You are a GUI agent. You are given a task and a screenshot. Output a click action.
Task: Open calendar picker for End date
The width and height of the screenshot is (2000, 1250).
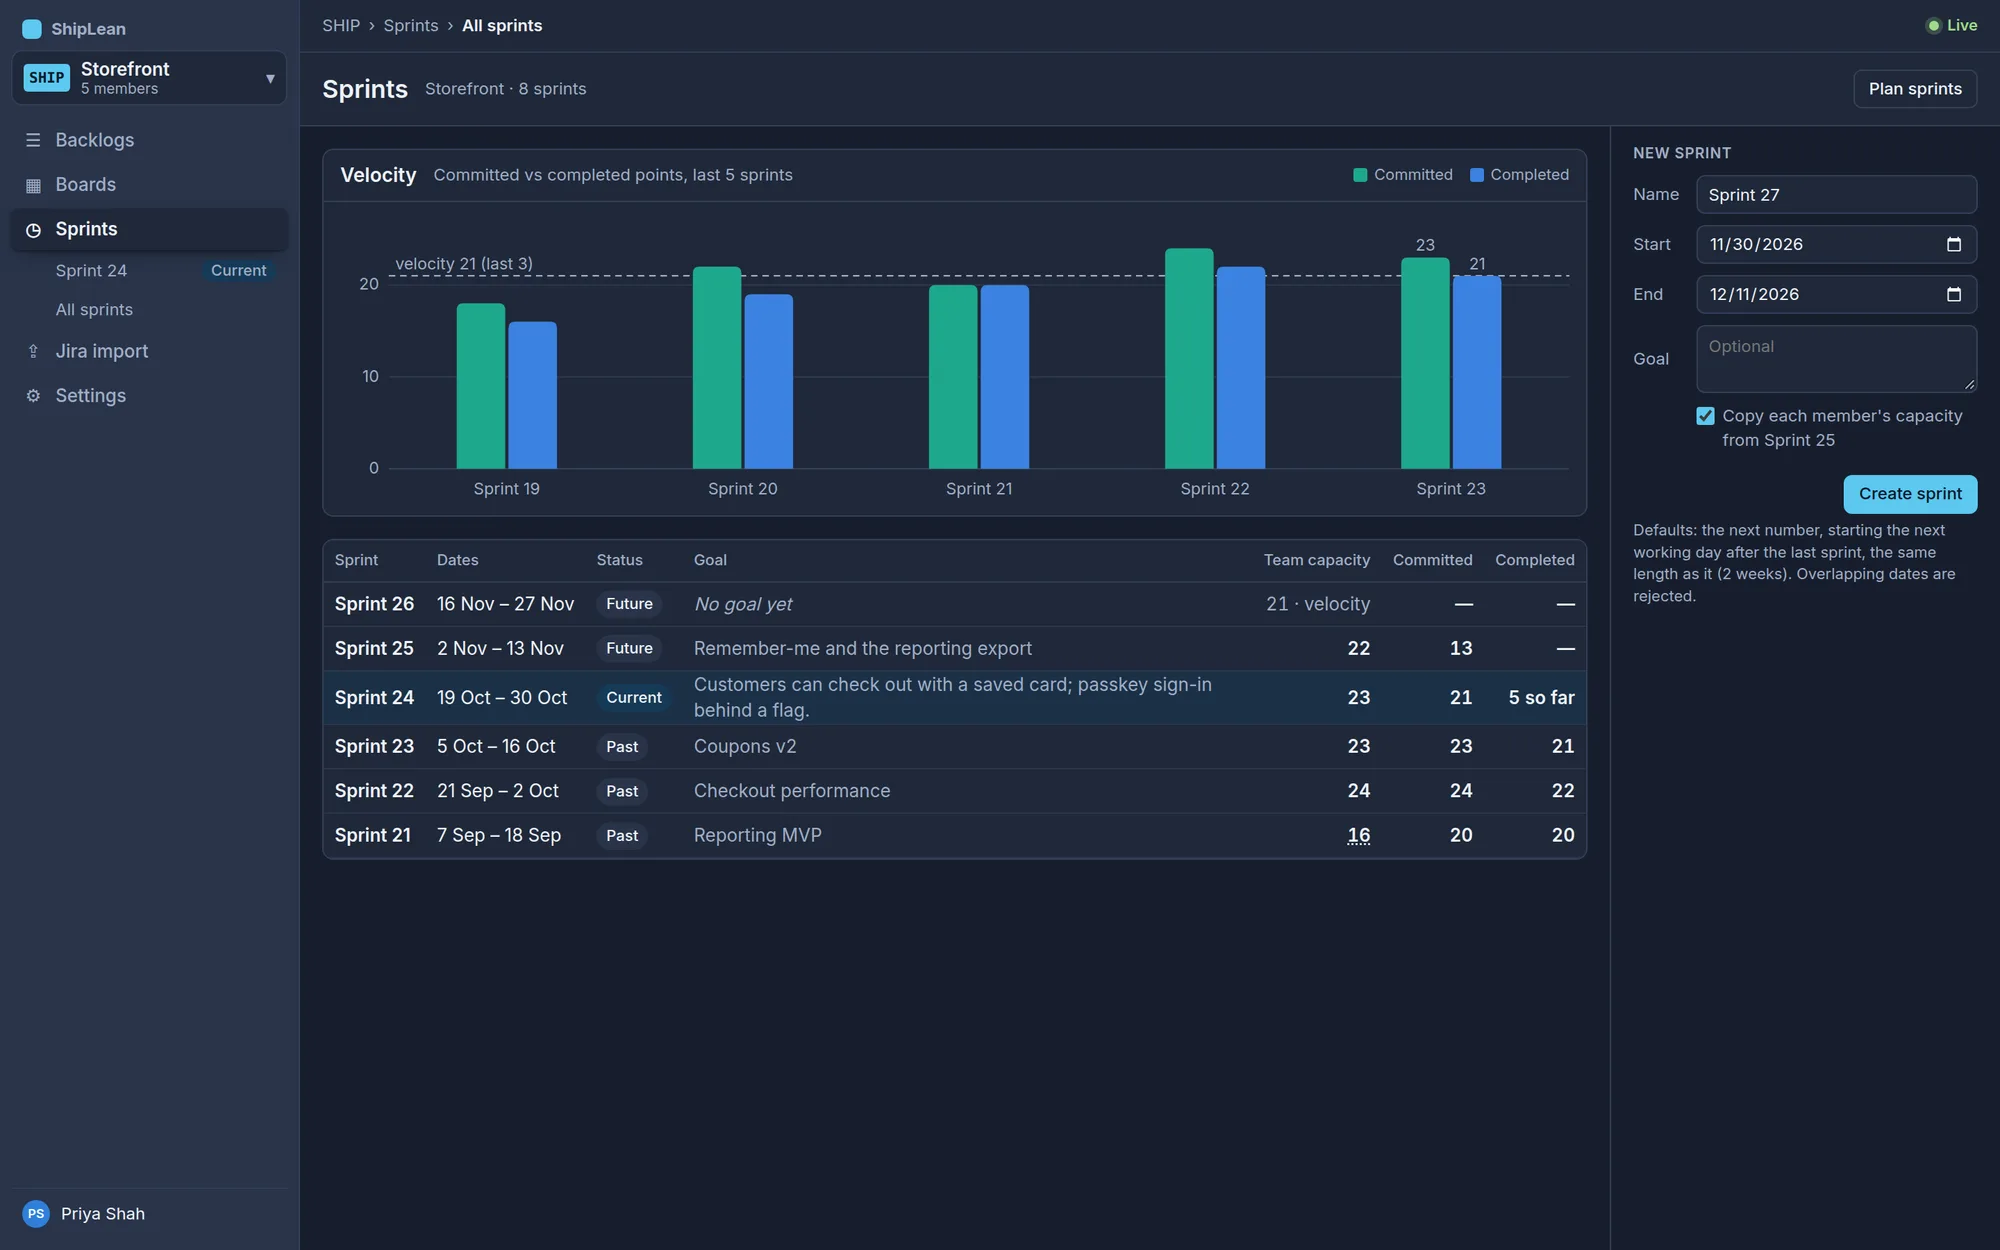[x=1953, y=294]
